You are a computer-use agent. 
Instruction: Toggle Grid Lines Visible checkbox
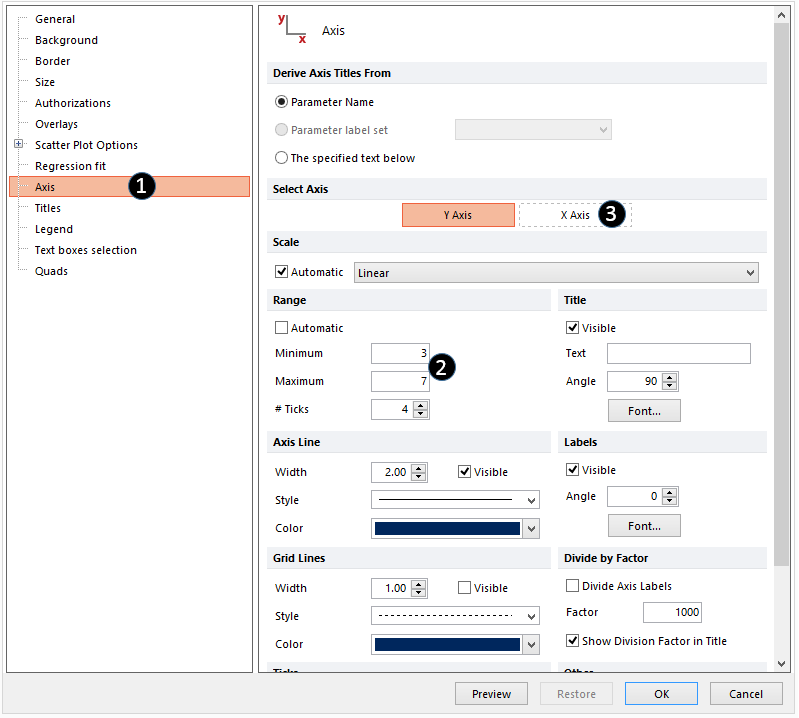coord(465,588)
